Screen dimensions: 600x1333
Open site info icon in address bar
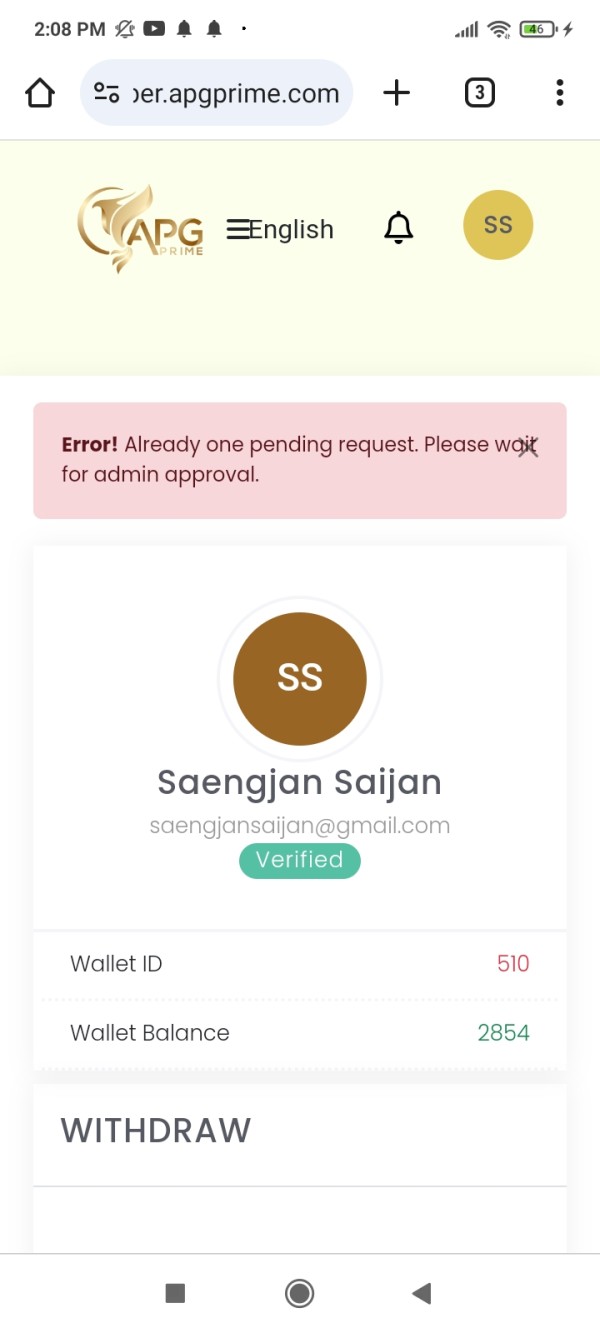pyautogui.click(x=106, y=93)
